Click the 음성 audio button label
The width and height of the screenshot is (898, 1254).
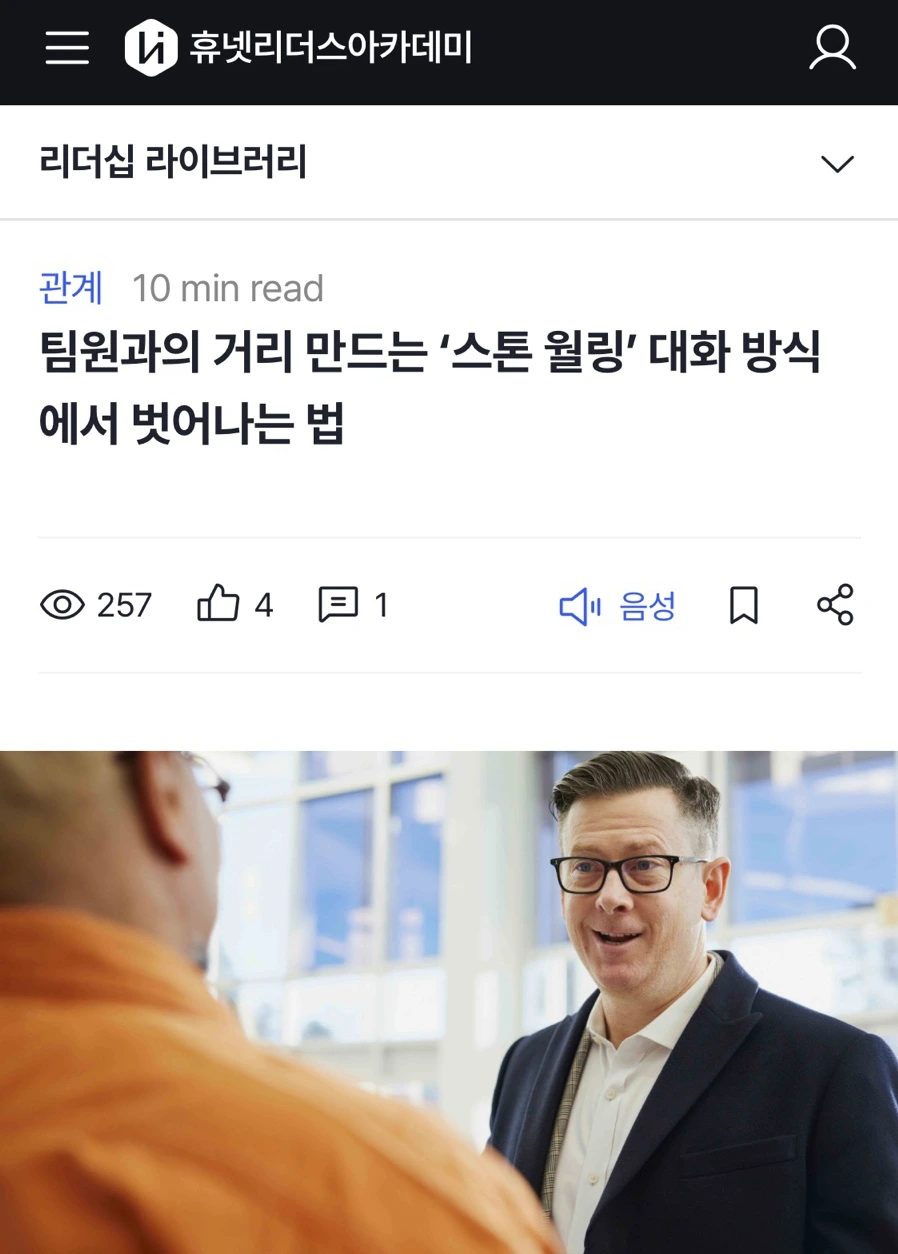tap(648, 606)
